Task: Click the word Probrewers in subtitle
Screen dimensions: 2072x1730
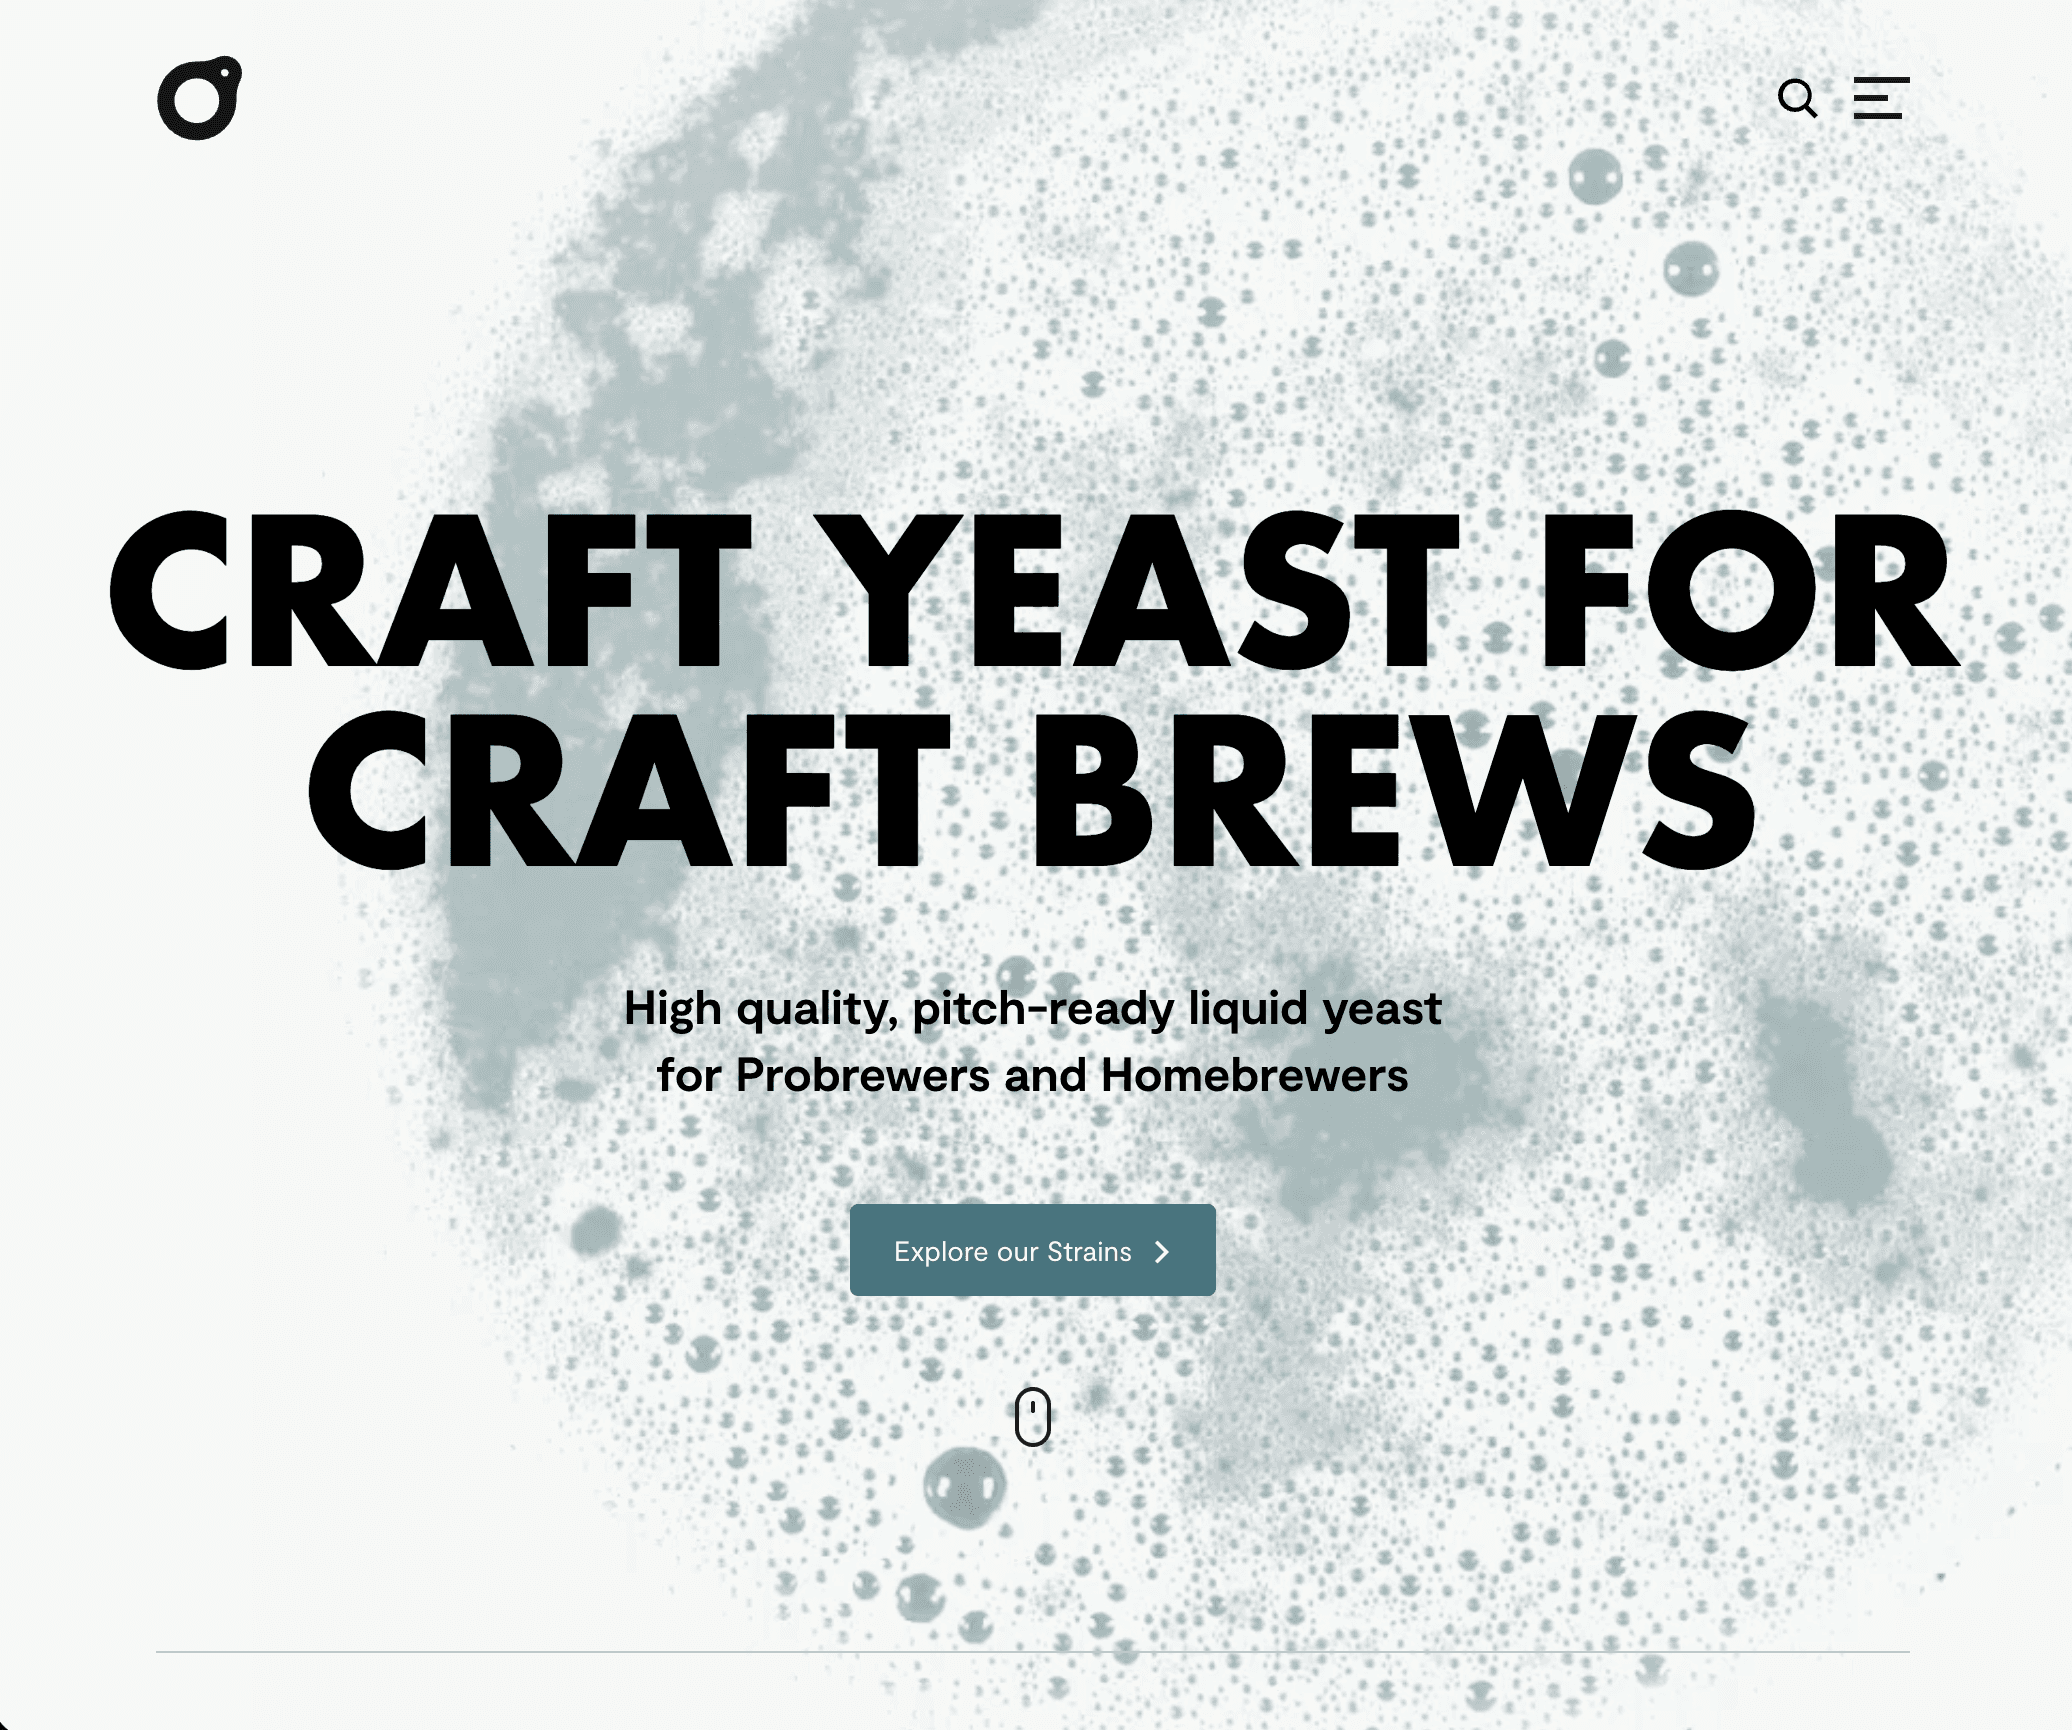Action: coord(863,1076)
